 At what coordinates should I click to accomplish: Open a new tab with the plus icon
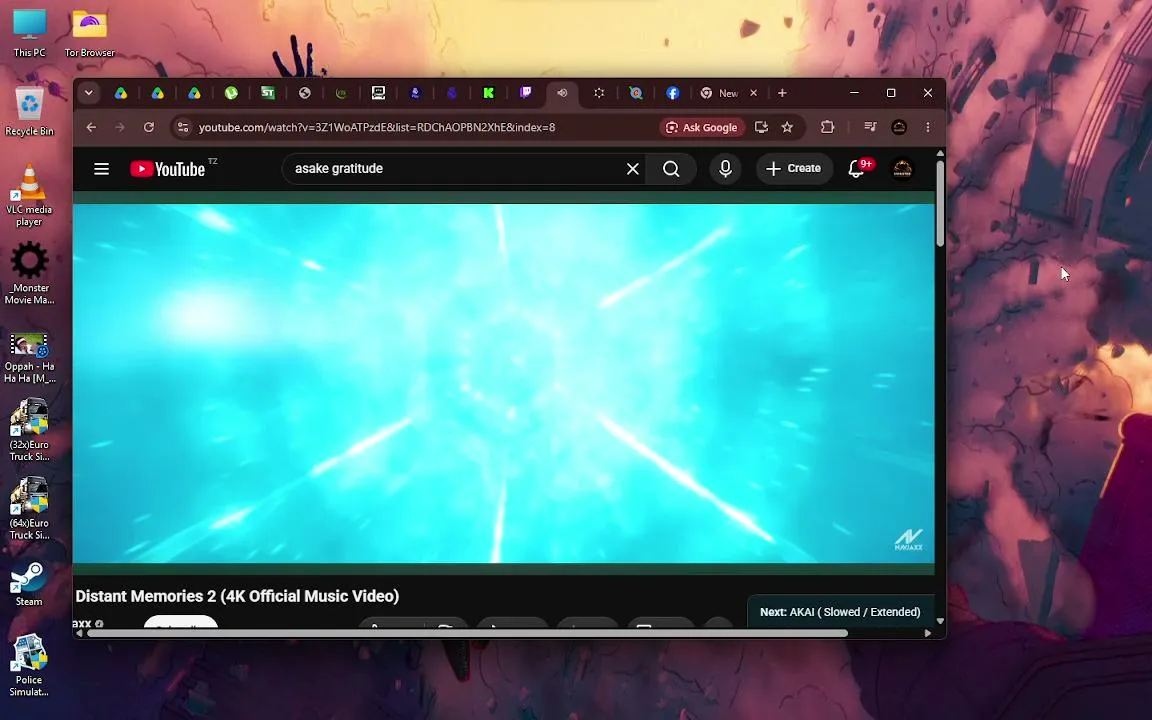[782, 93]
